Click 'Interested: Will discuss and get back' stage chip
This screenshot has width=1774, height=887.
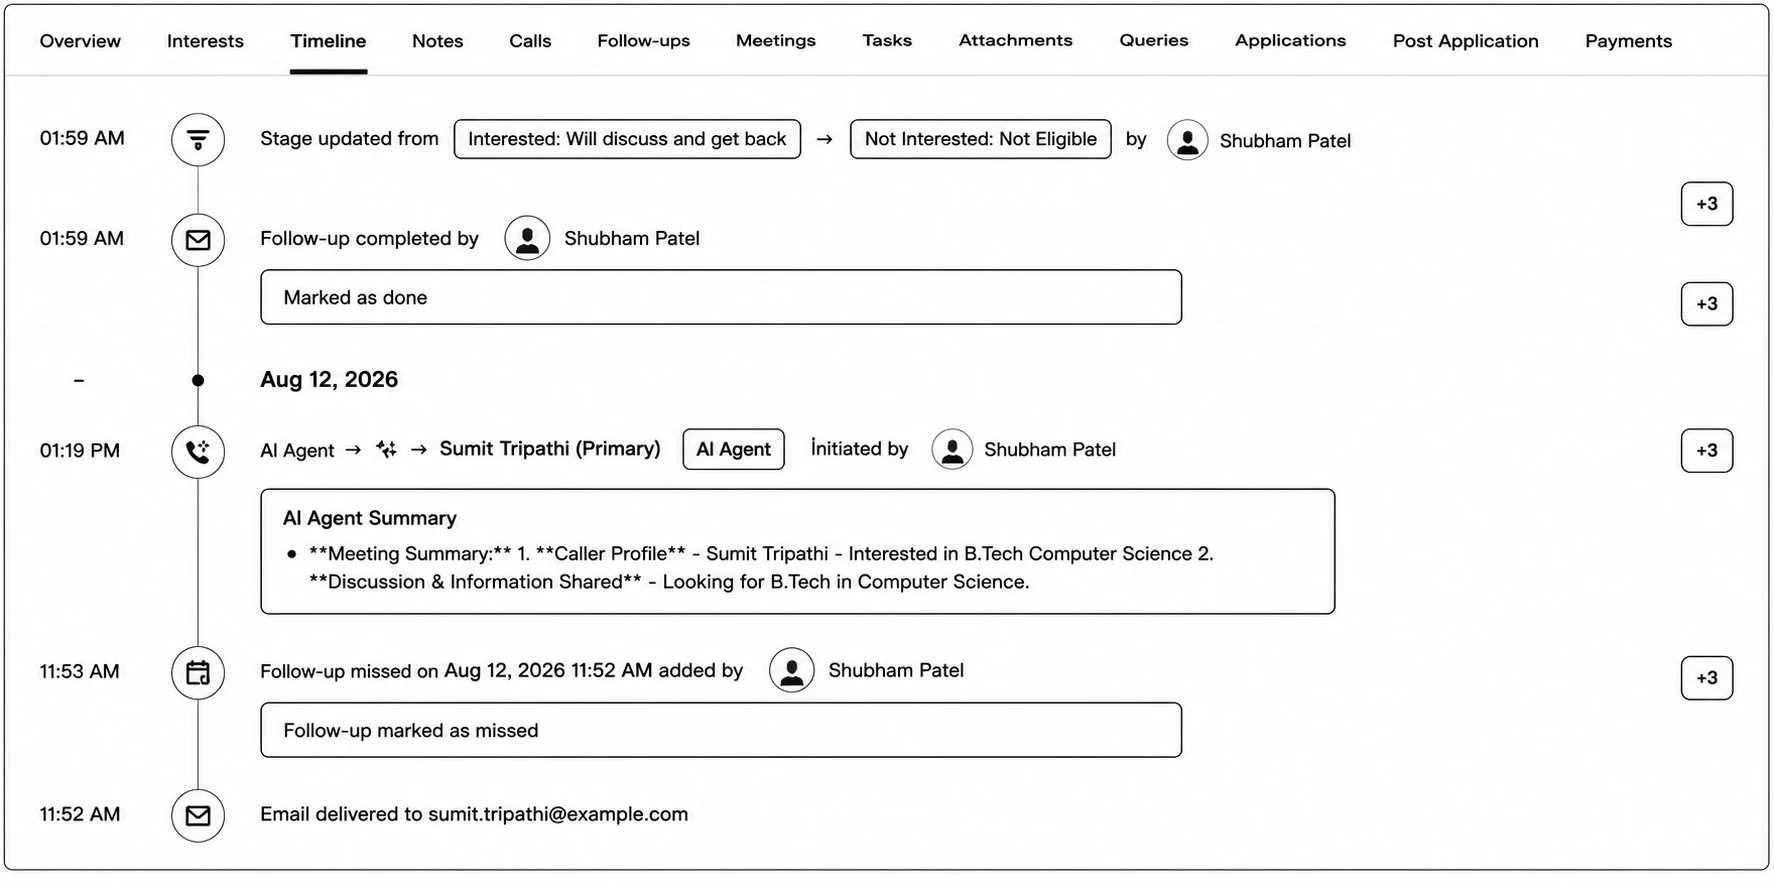coord(627,139)
